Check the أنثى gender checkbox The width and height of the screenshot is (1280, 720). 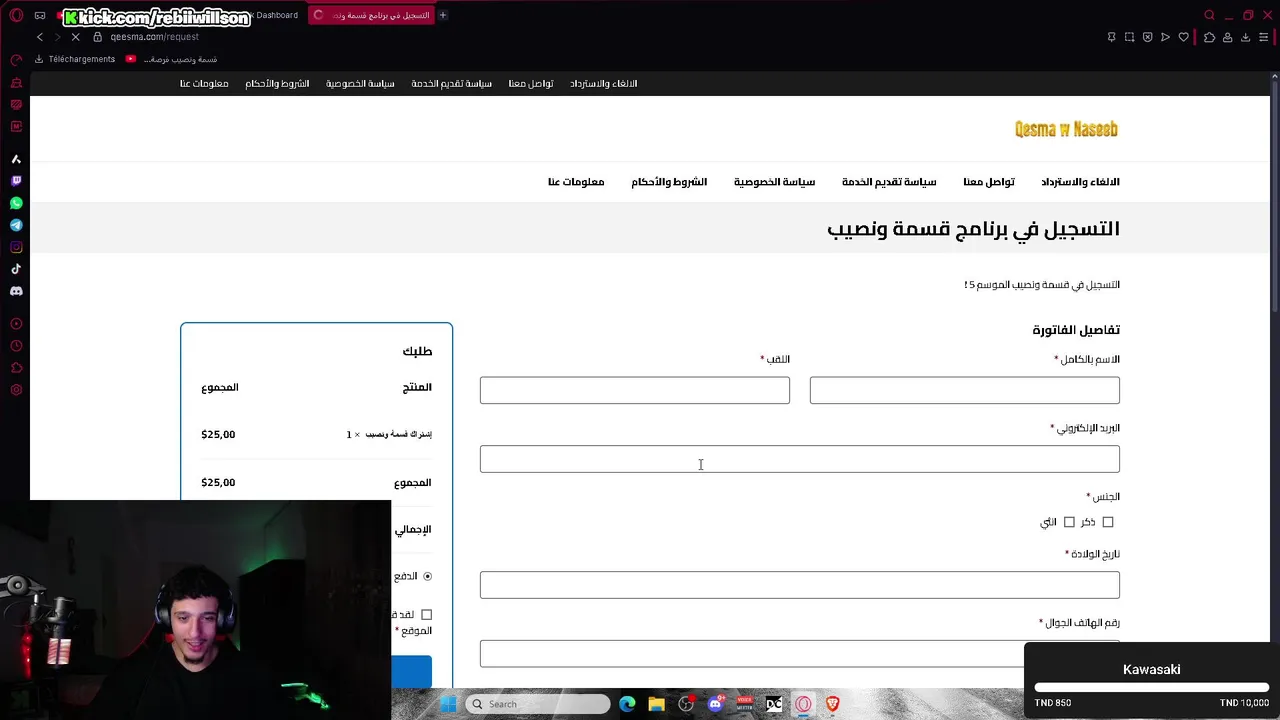coord(1069,522)
